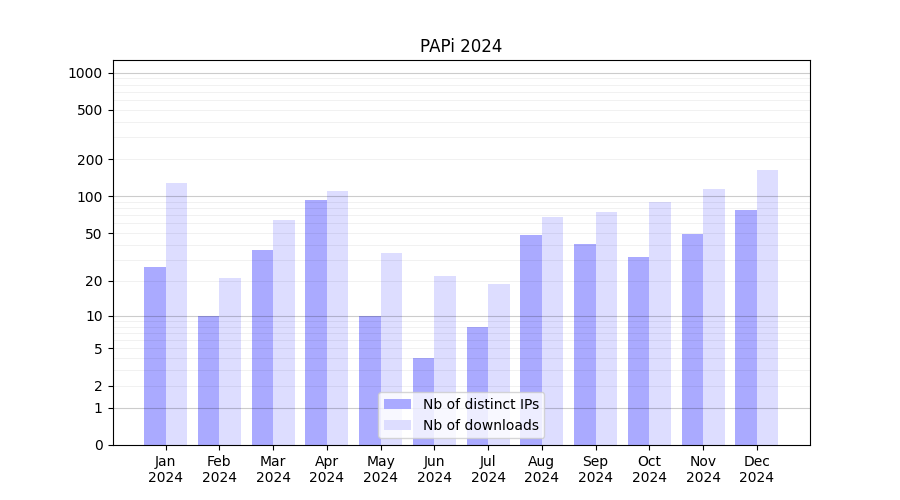Click the Sep 2024 distinct IPs bar
The image size is (900, 500).
(x=585, y=344)
